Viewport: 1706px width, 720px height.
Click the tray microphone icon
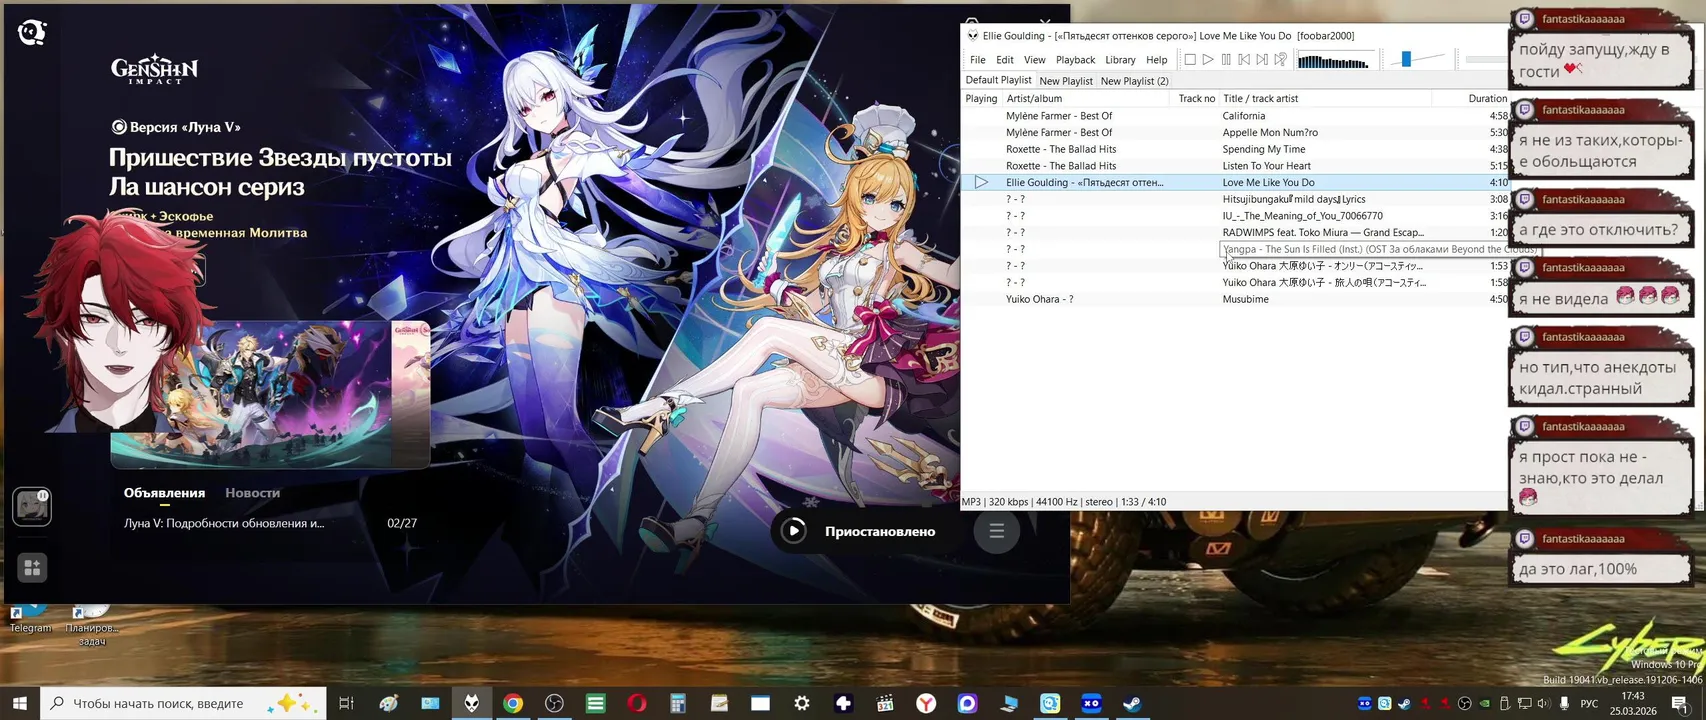pyautogui.click(x=1564, y=704)
